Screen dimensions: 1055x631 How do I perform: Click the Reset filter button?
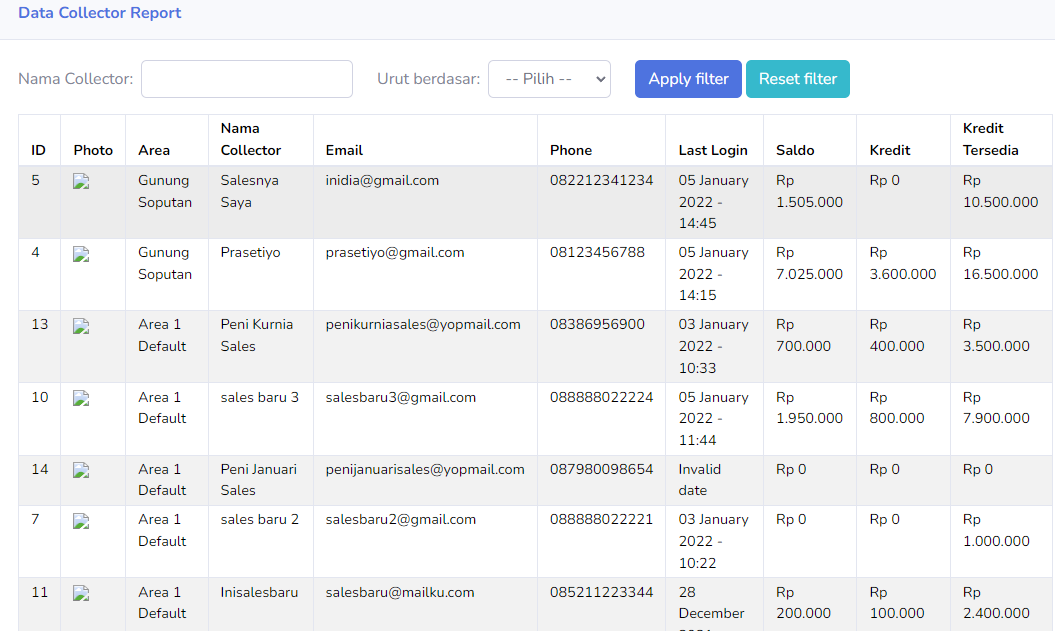797,79
